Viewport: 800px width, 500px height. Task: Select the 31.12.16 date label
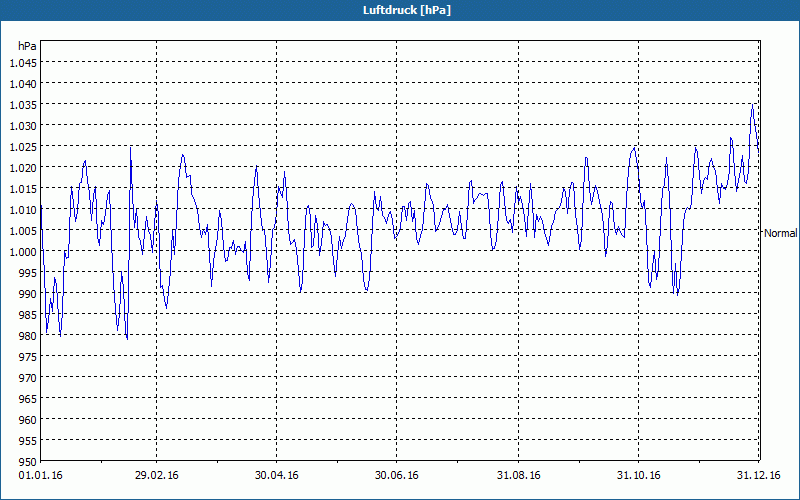coord(758,476)
